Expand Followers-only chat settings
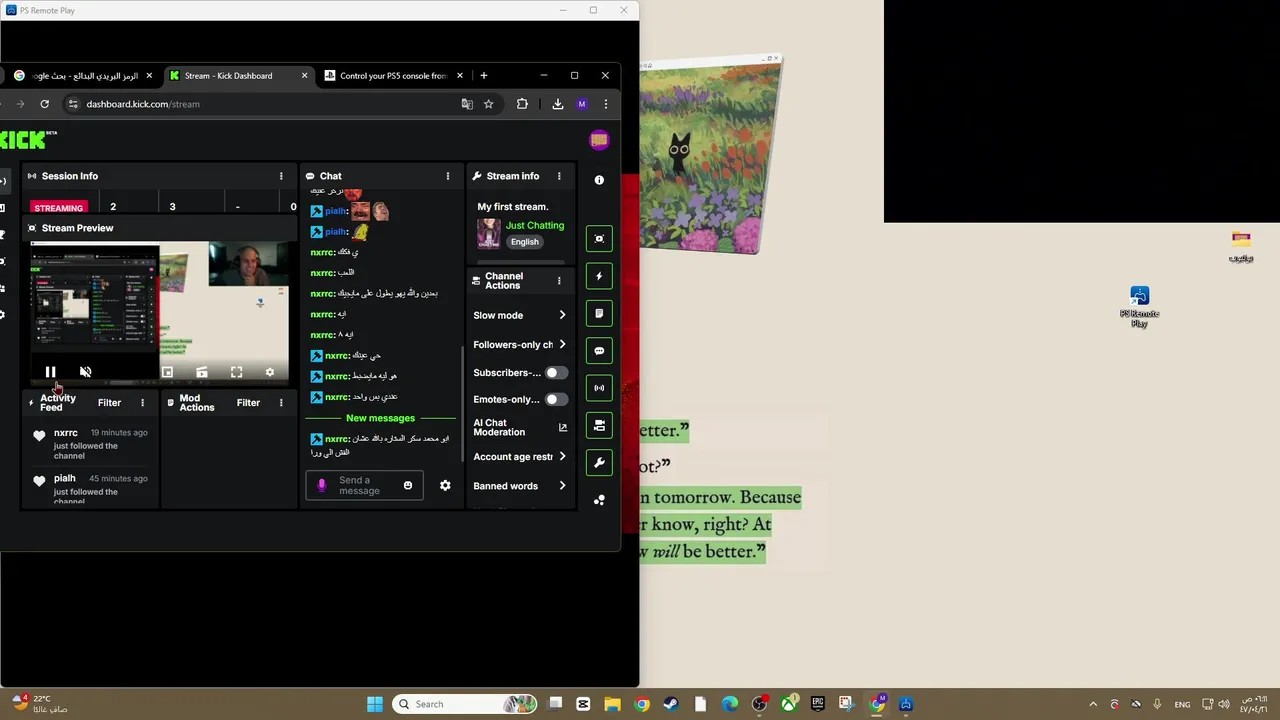Image resolution: width=1280 pixels, height=720 pixels. click(x=520, y=344)
